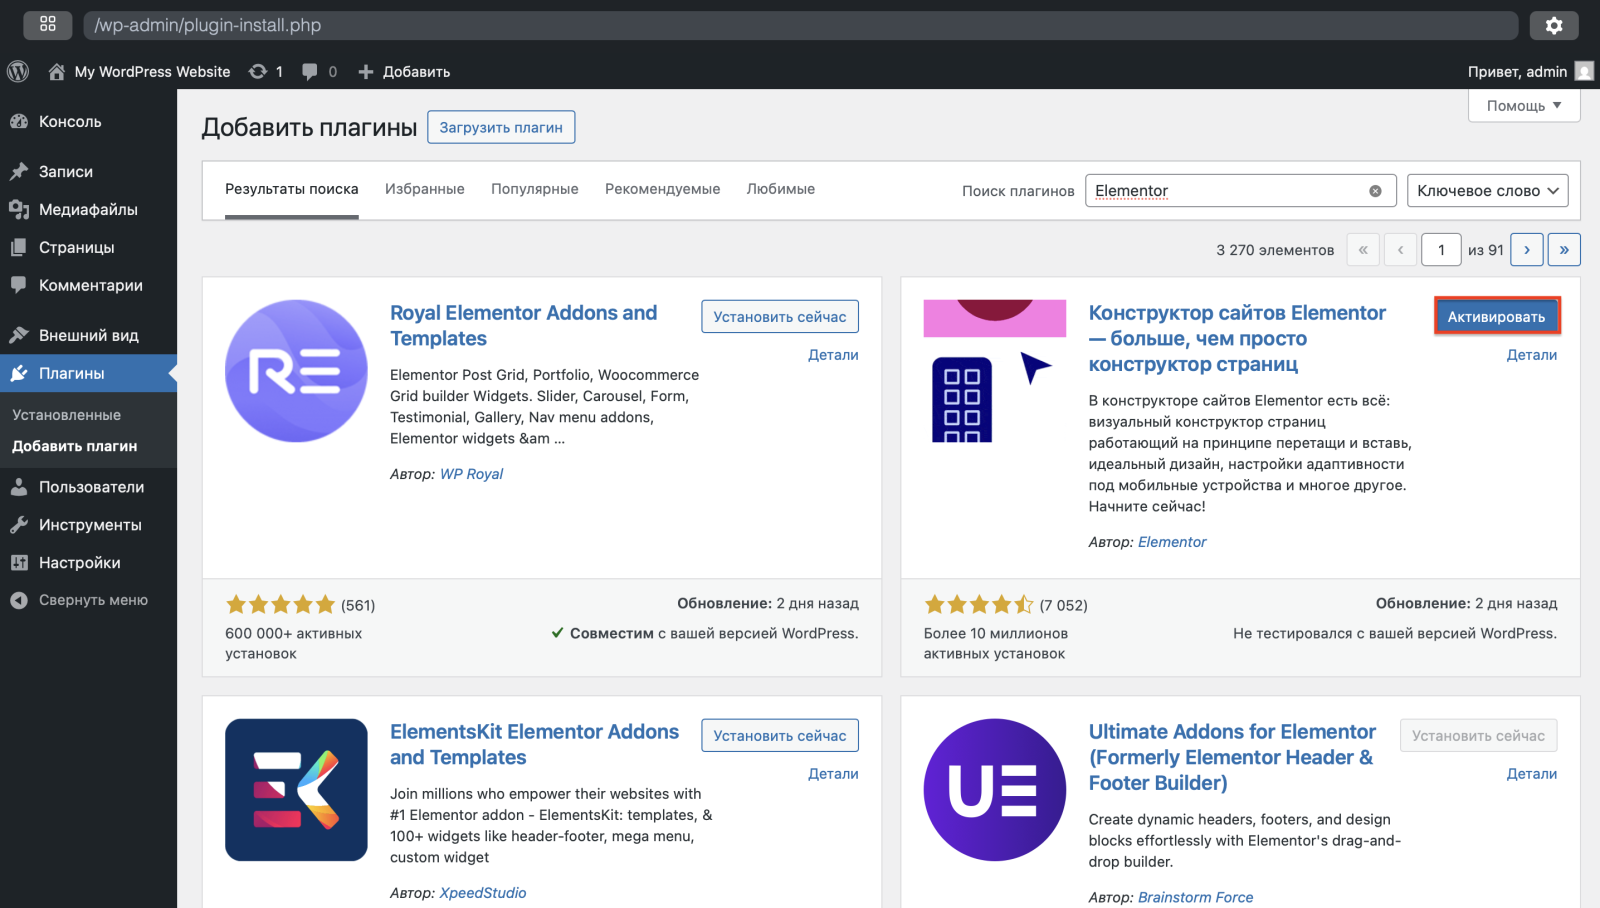This screenshot has width=1600, height=908.
Task: Click the Загрузить плагин button
Action: pos(501,127)
